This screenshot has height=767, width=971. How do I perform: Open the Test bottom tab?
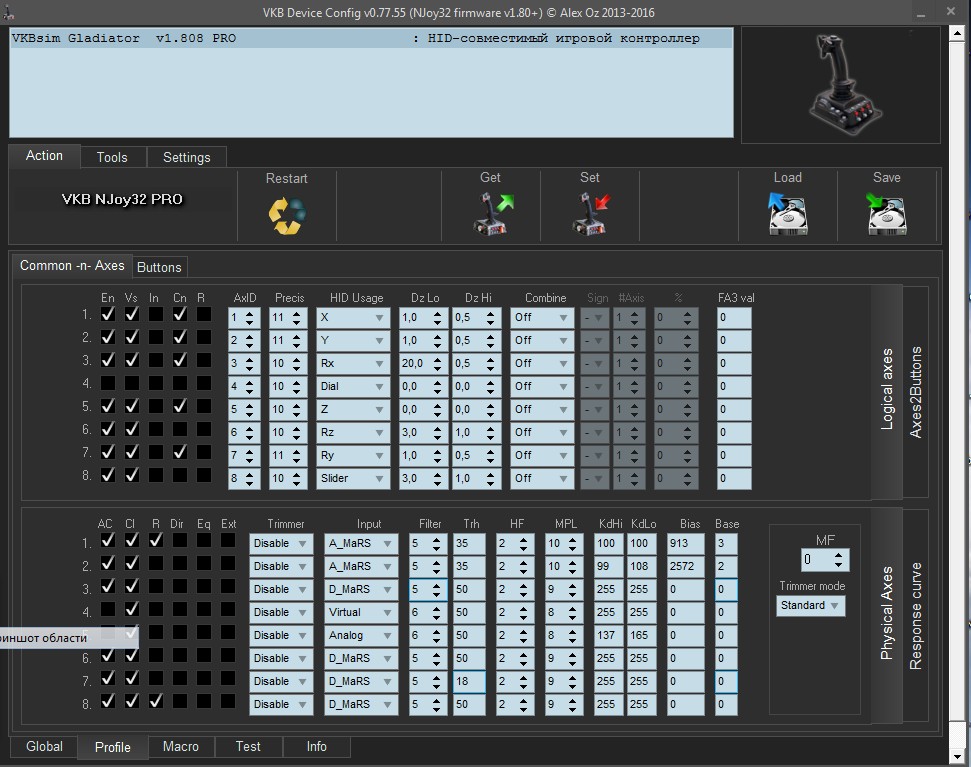[248, 746]
